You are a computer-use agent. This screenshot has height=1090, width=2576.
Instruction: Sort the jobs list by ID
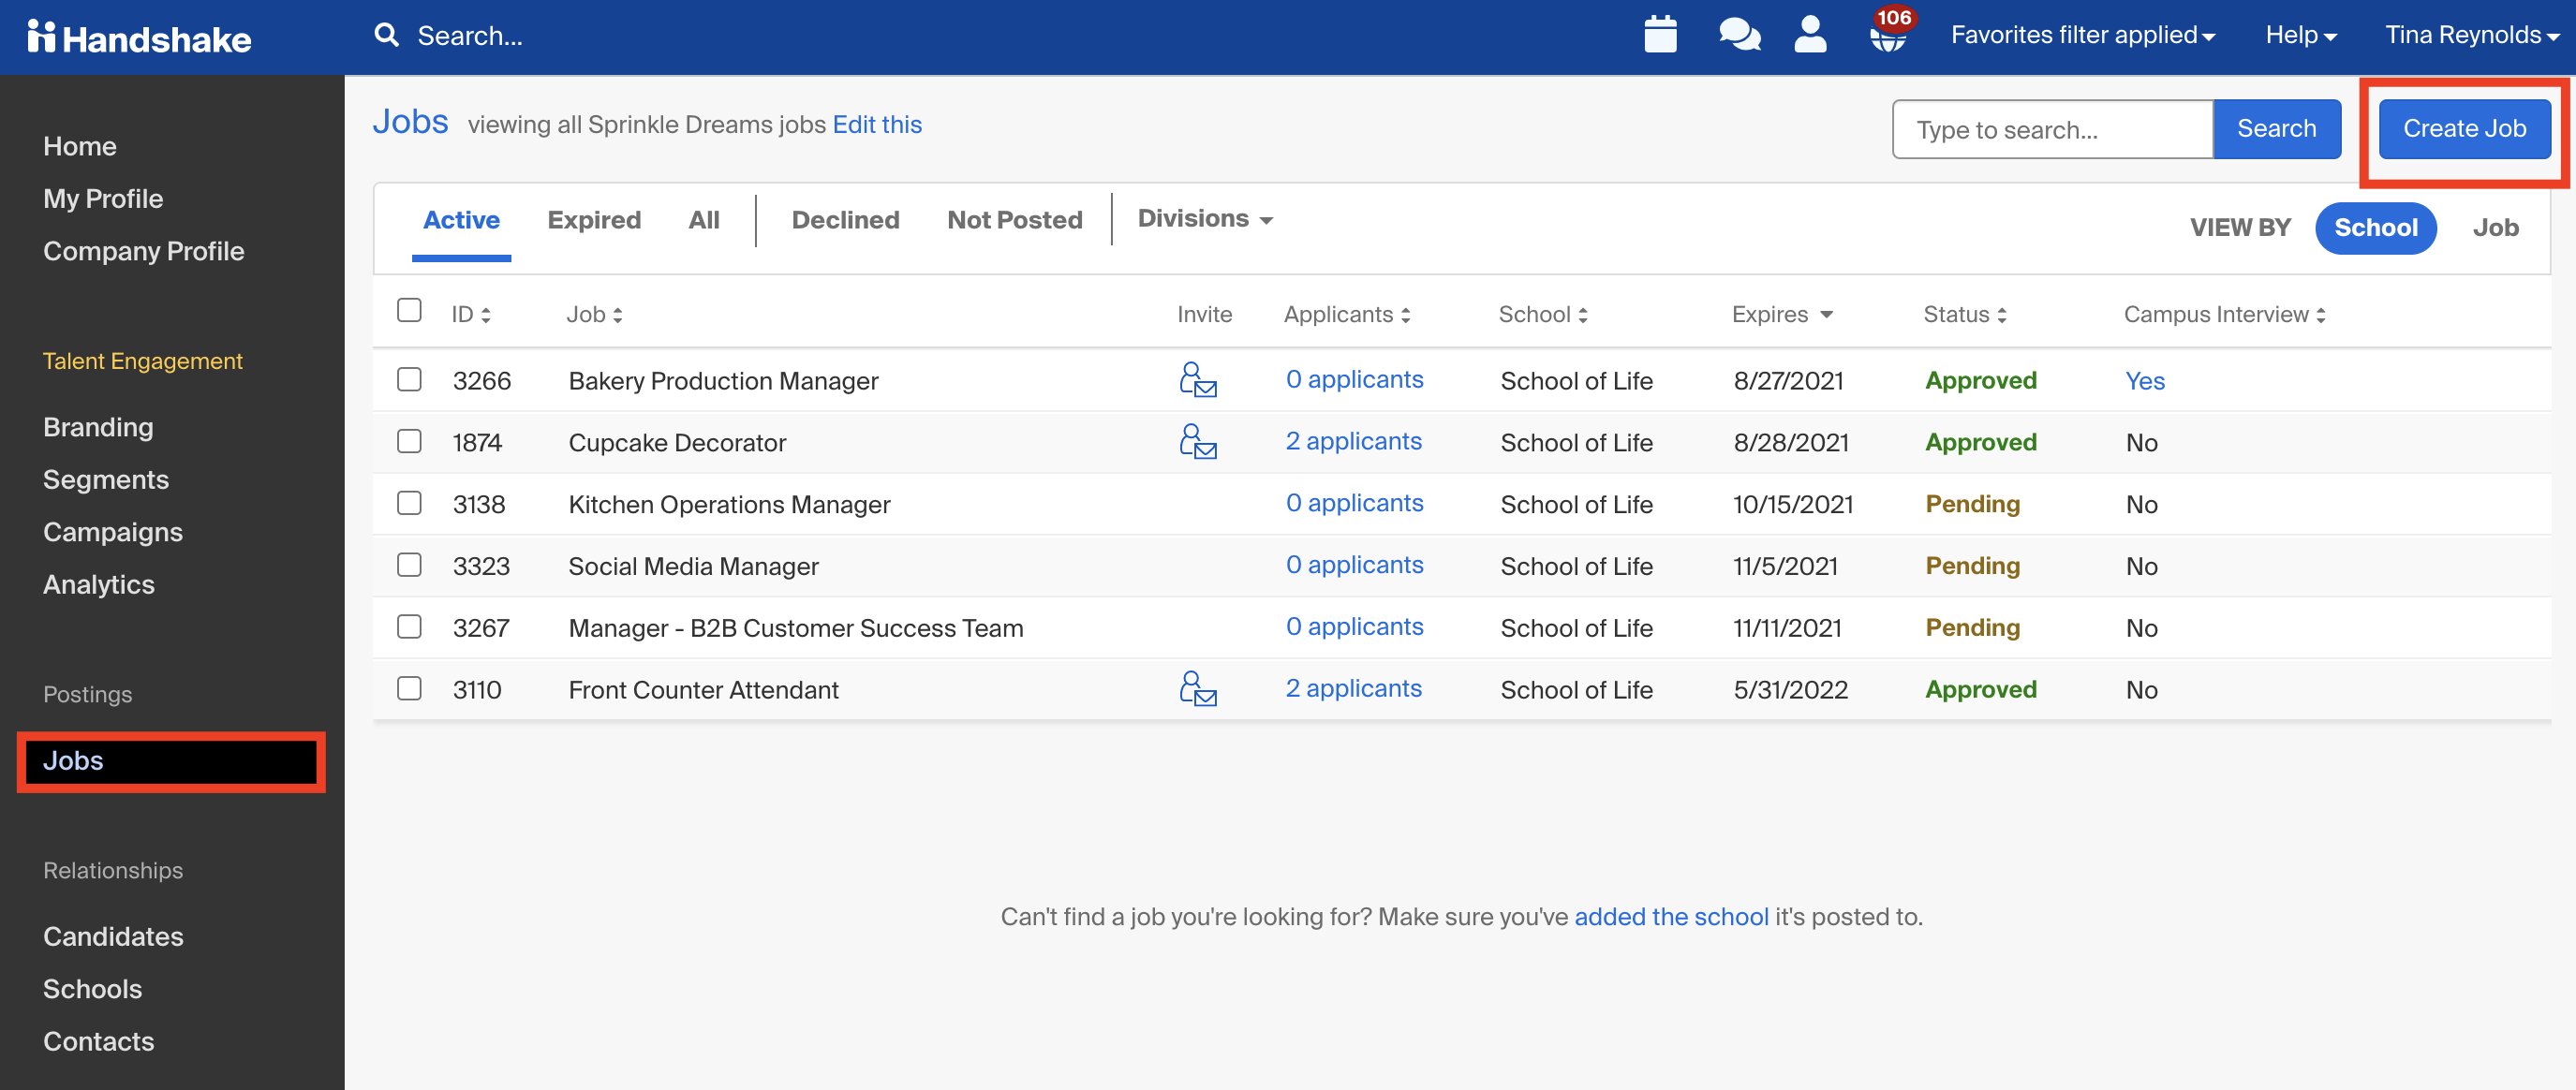470,313
